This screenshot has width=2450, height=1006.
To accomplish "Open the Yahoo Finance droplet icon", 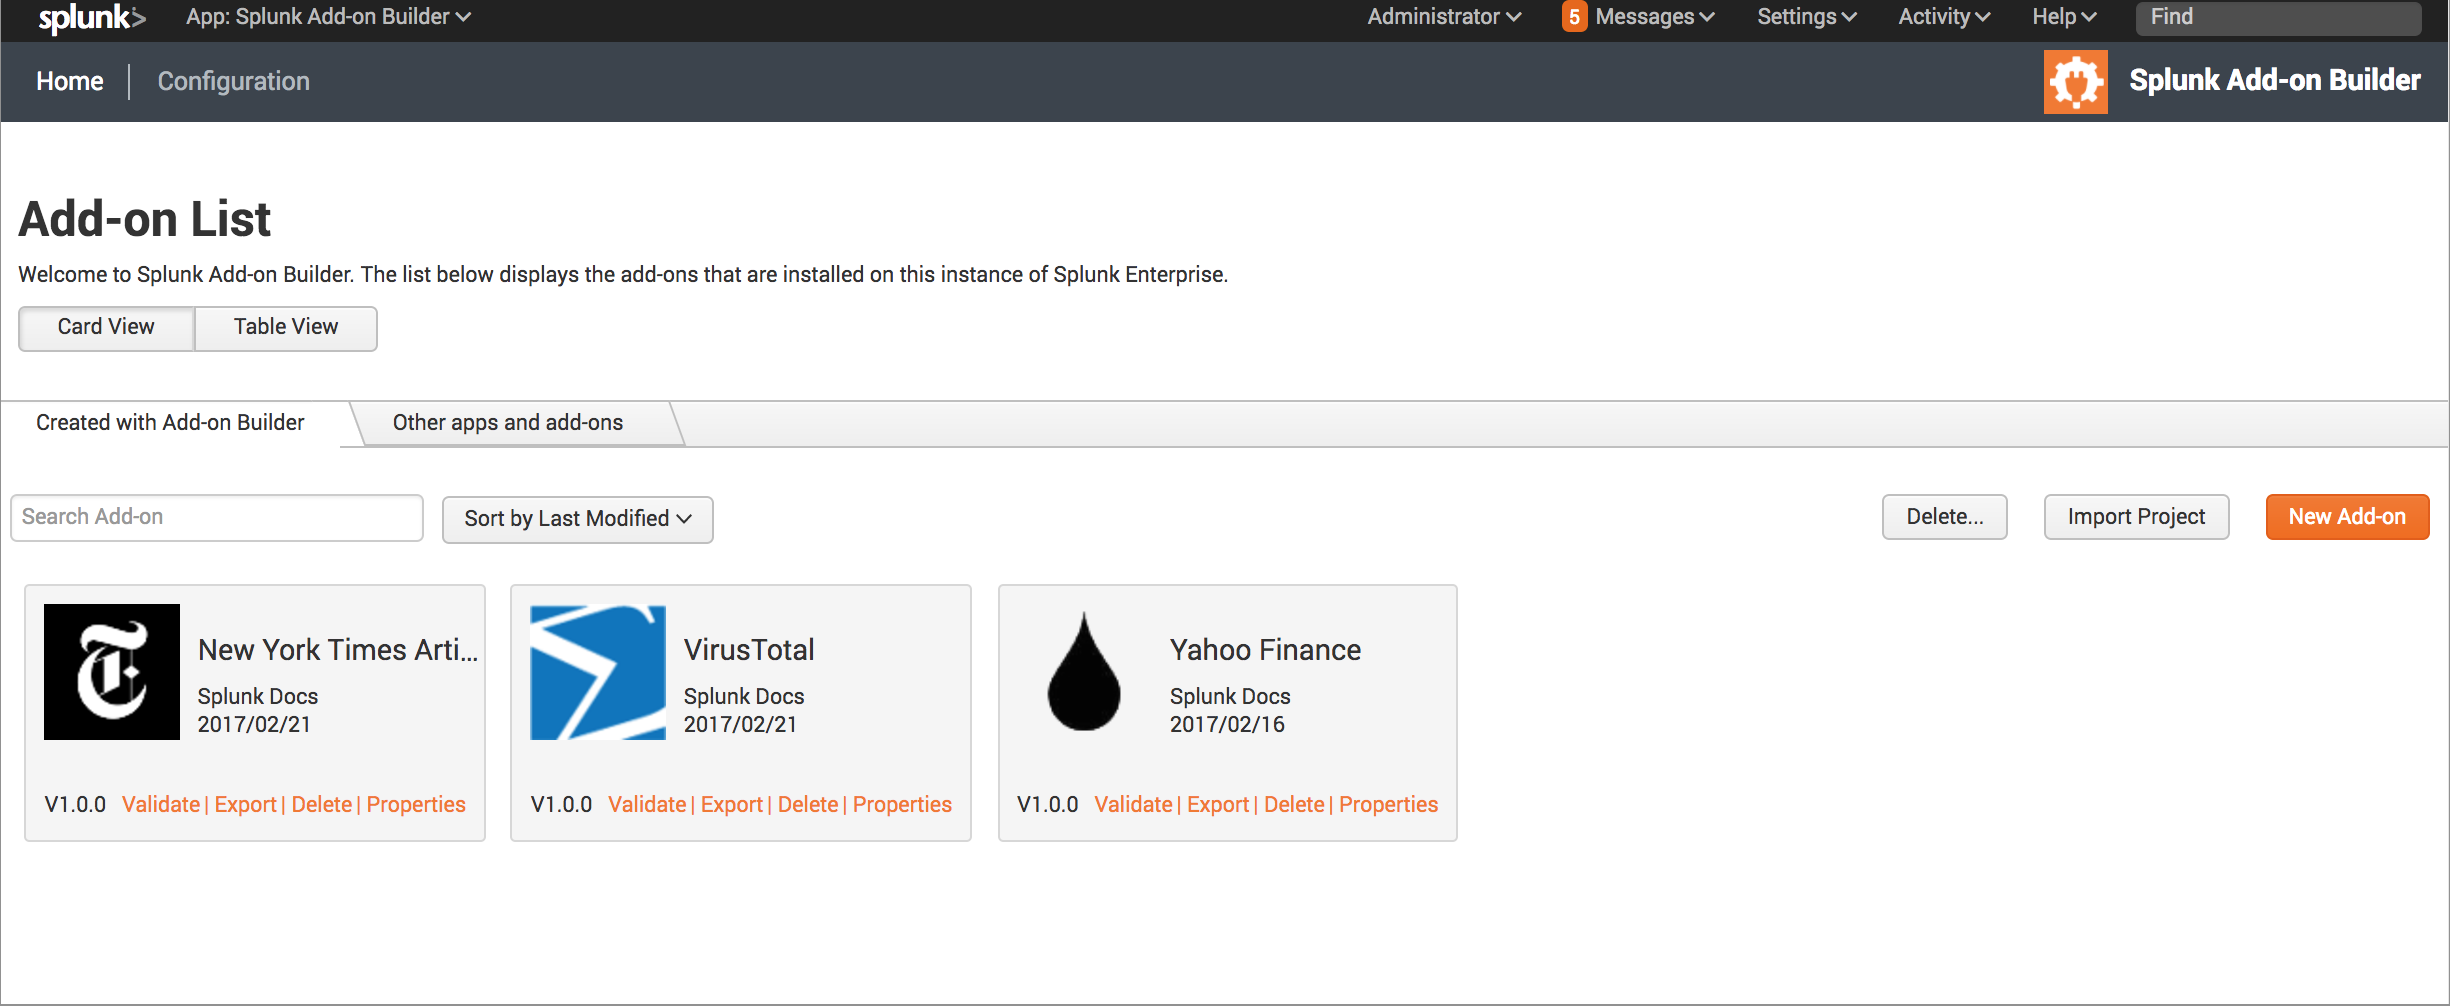I will (x=1084, y=671).
